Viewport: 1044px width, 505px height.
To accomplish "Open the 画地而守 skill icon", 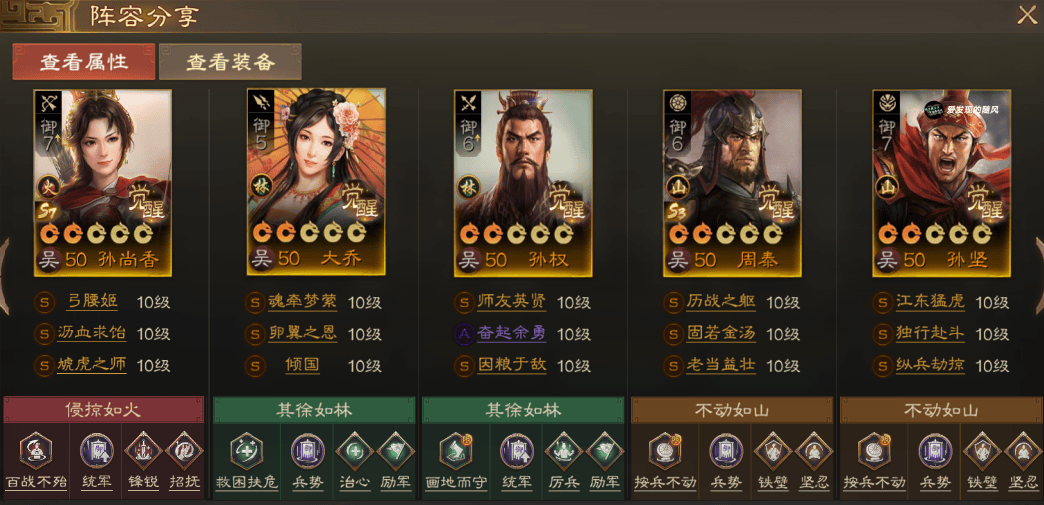I will coord(456,451).
